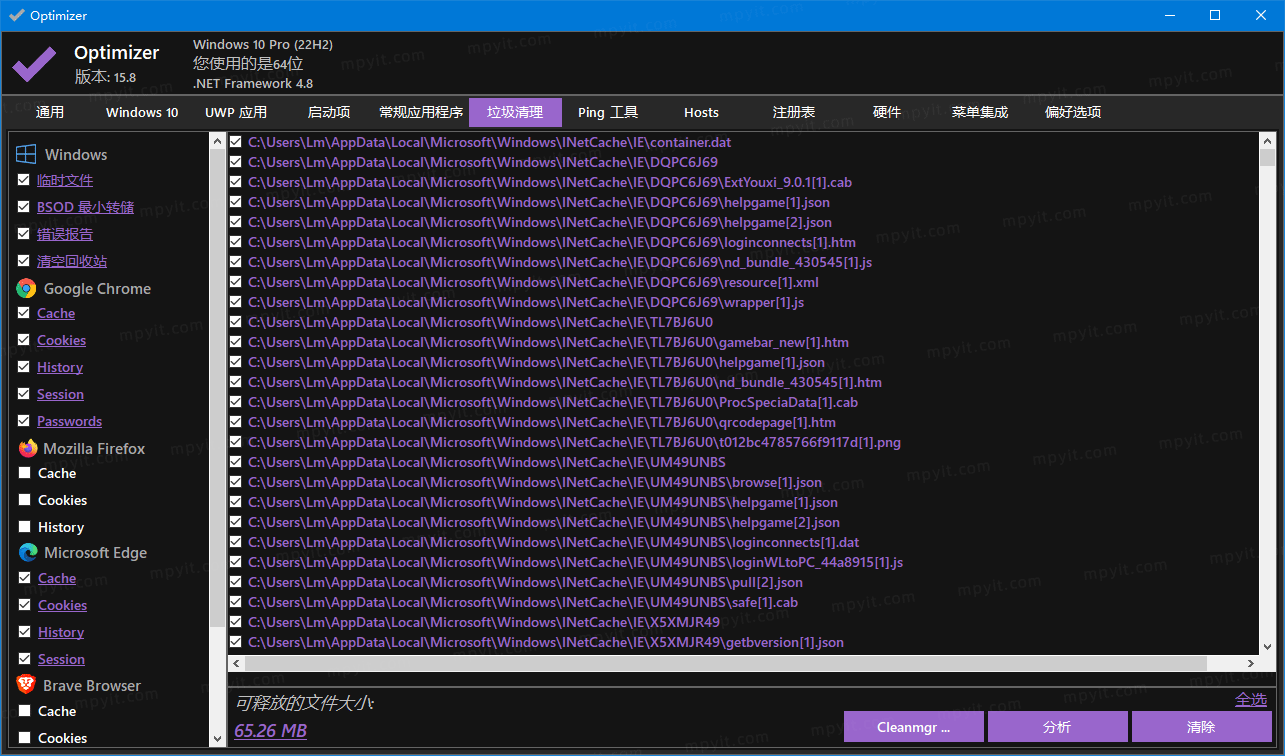The height and width of the screenshot is (756, 1285).
Task: Click the 分析 button
Action: click(x=1058, y=727)
